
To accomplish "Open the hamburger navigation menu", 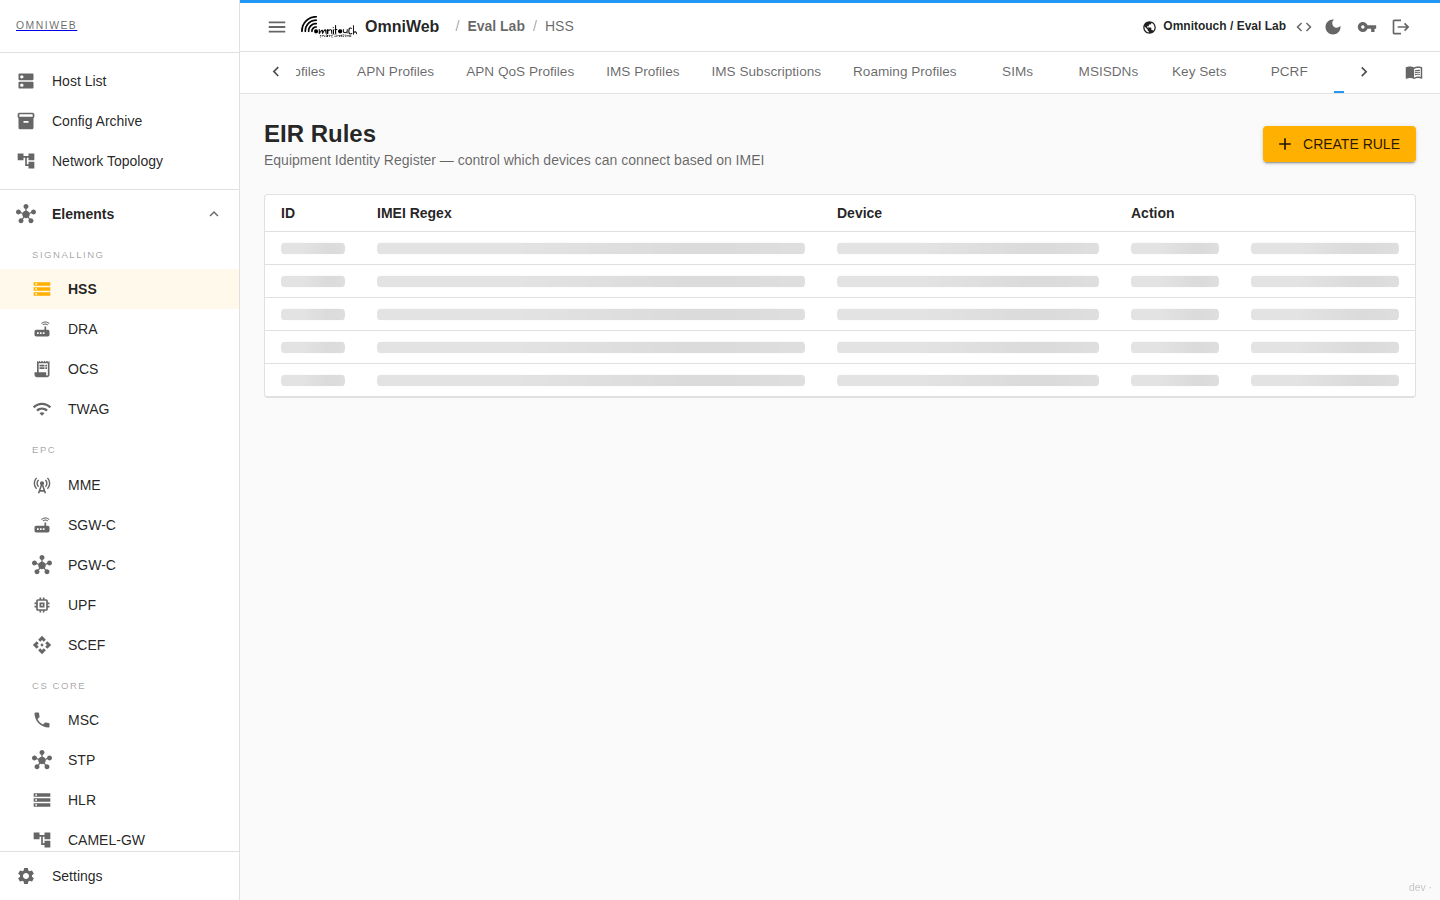I will [x=277, y=27].
